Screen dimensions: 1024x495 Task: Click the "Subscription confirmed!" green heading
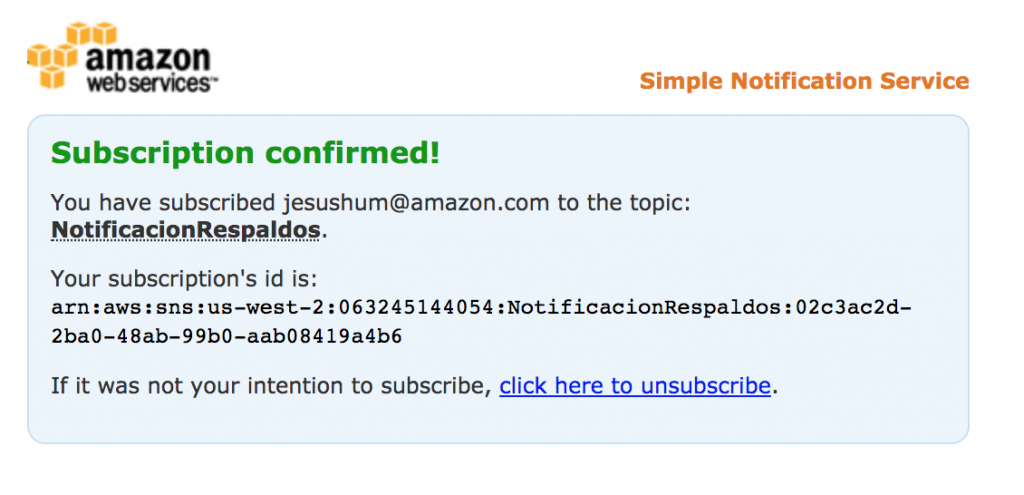click(245, 153)
